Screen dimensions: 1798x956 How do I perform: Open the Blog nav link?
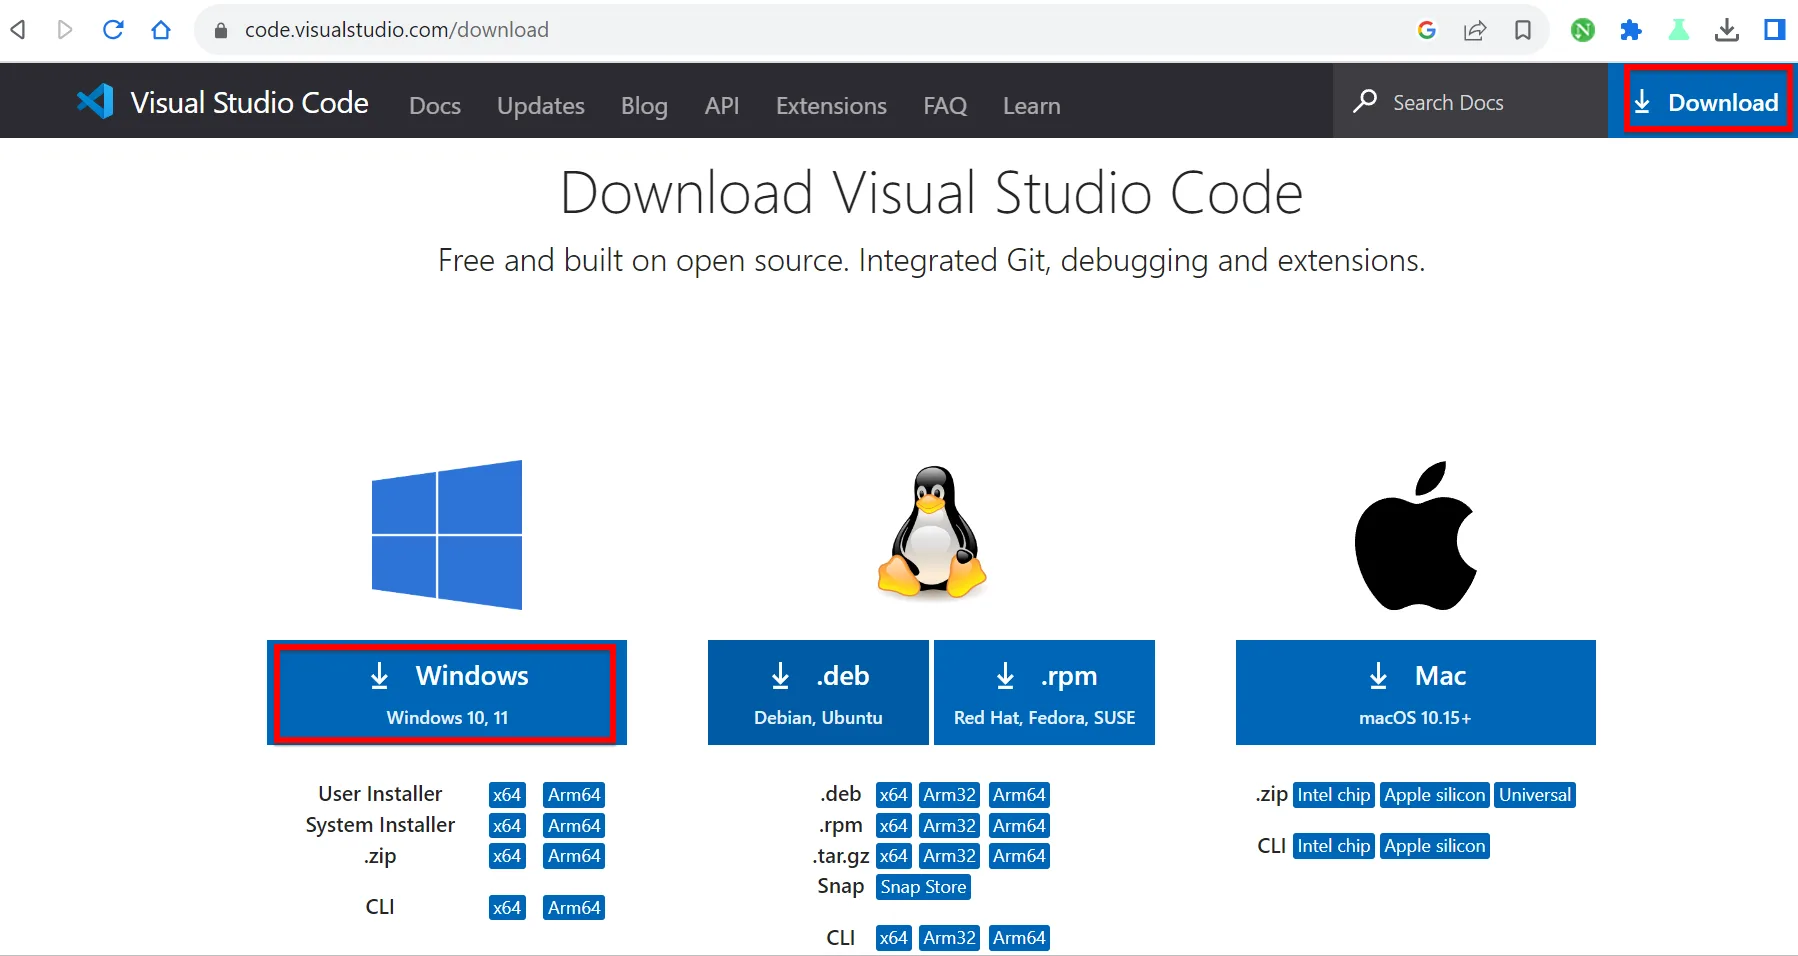pyautogui.click(x=644, y=105)
